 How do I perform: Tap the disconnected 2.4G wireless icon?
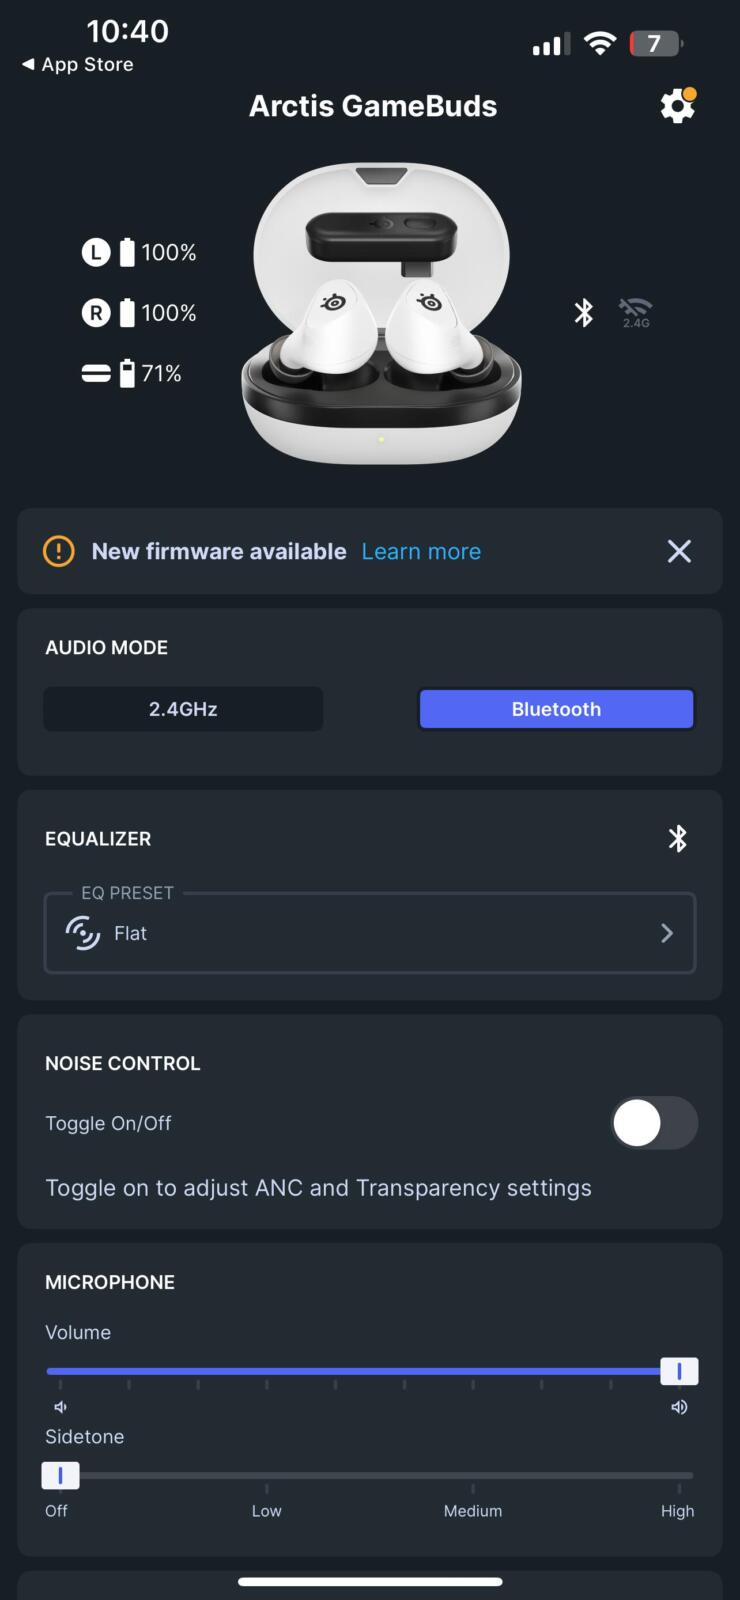(x=635, y=312)
